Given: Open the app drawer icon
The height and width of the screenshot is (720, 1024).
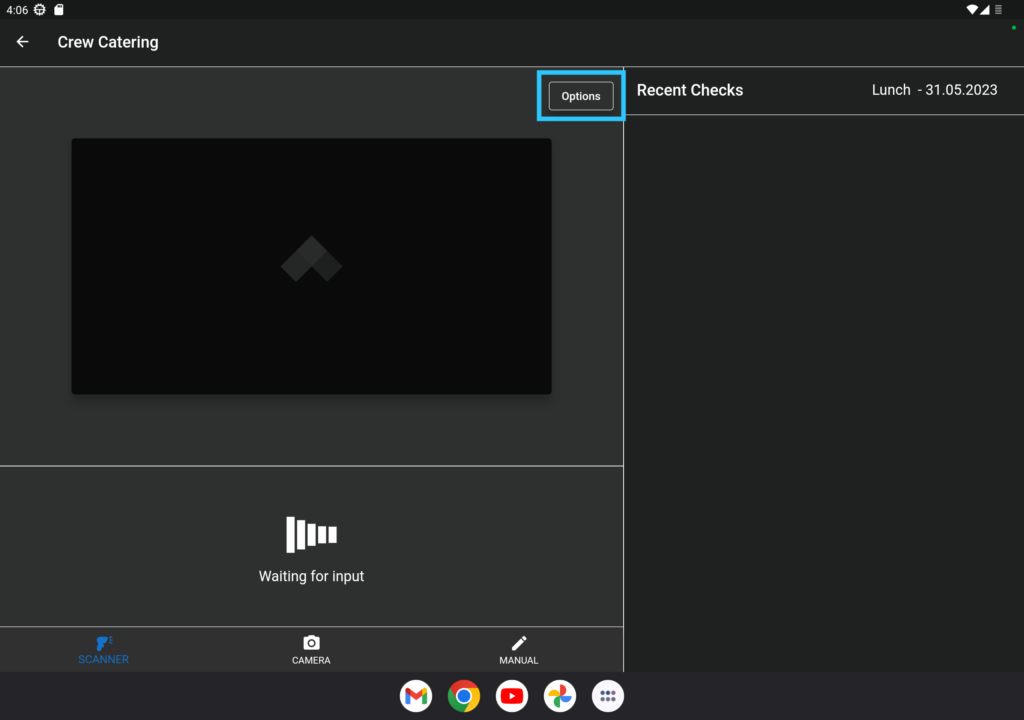Looking at the screenshot, I should 608,696.
